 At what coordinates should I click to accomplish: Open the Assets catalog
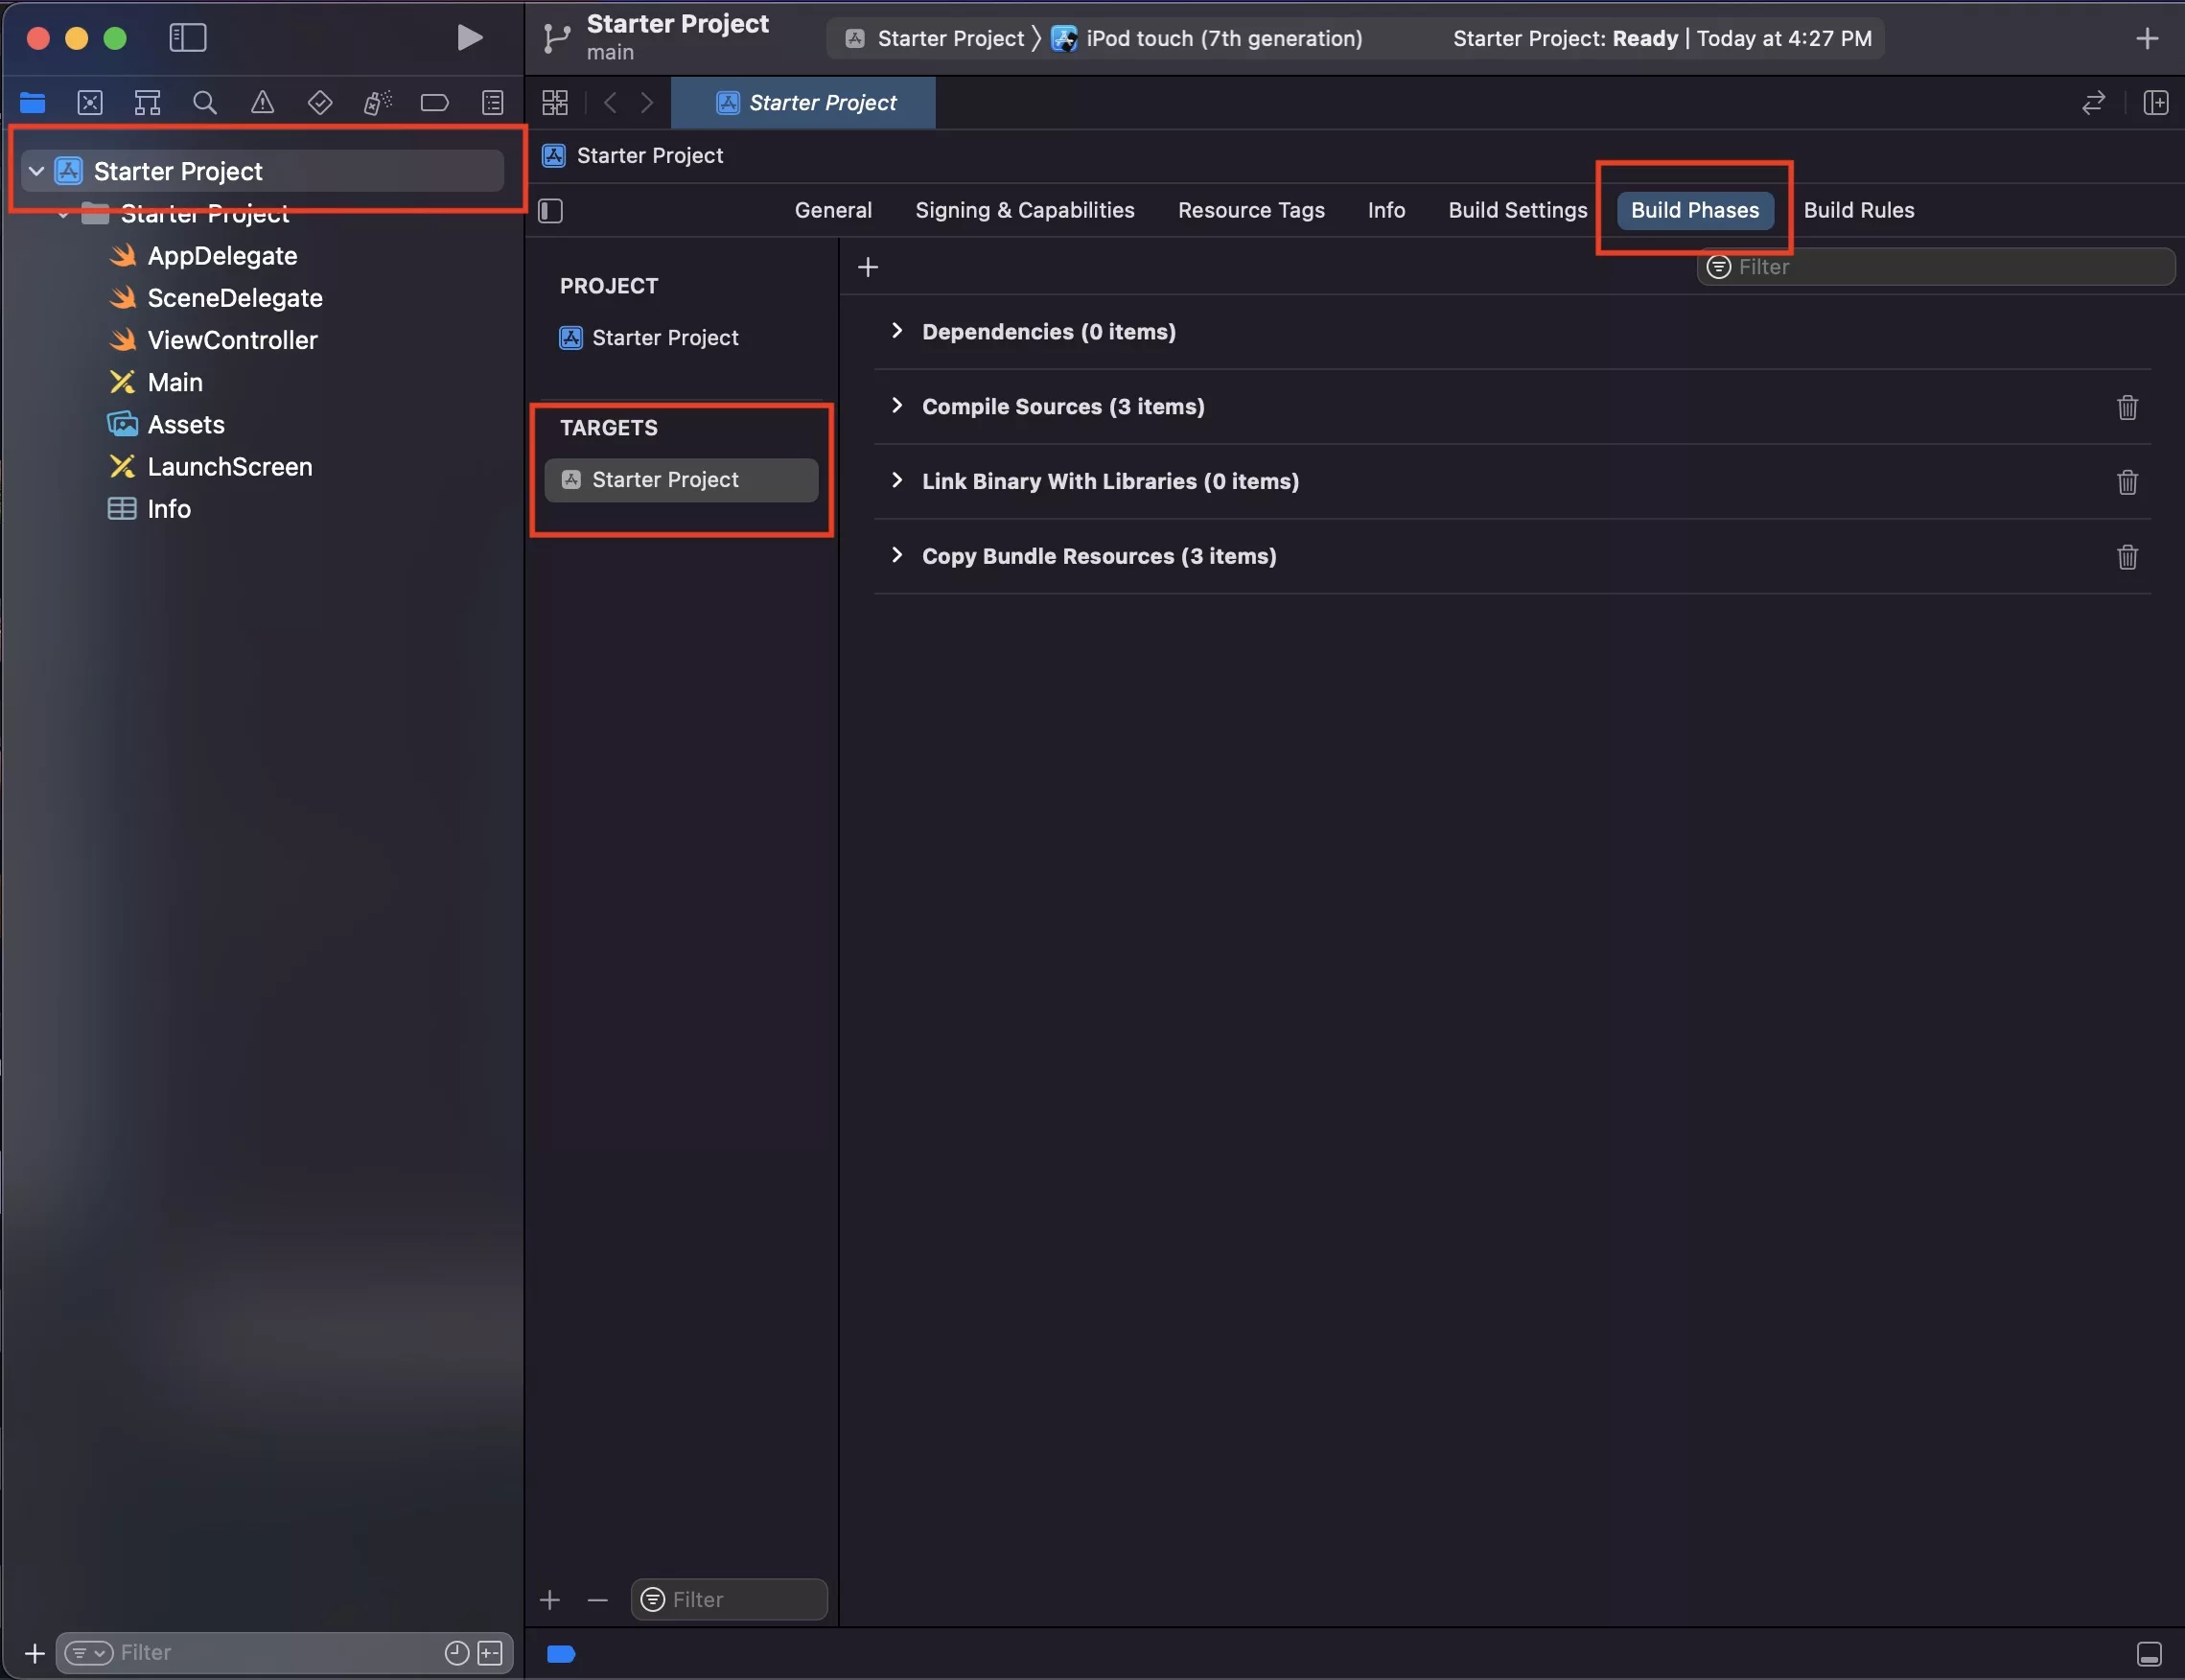click(x=186, y=424)
